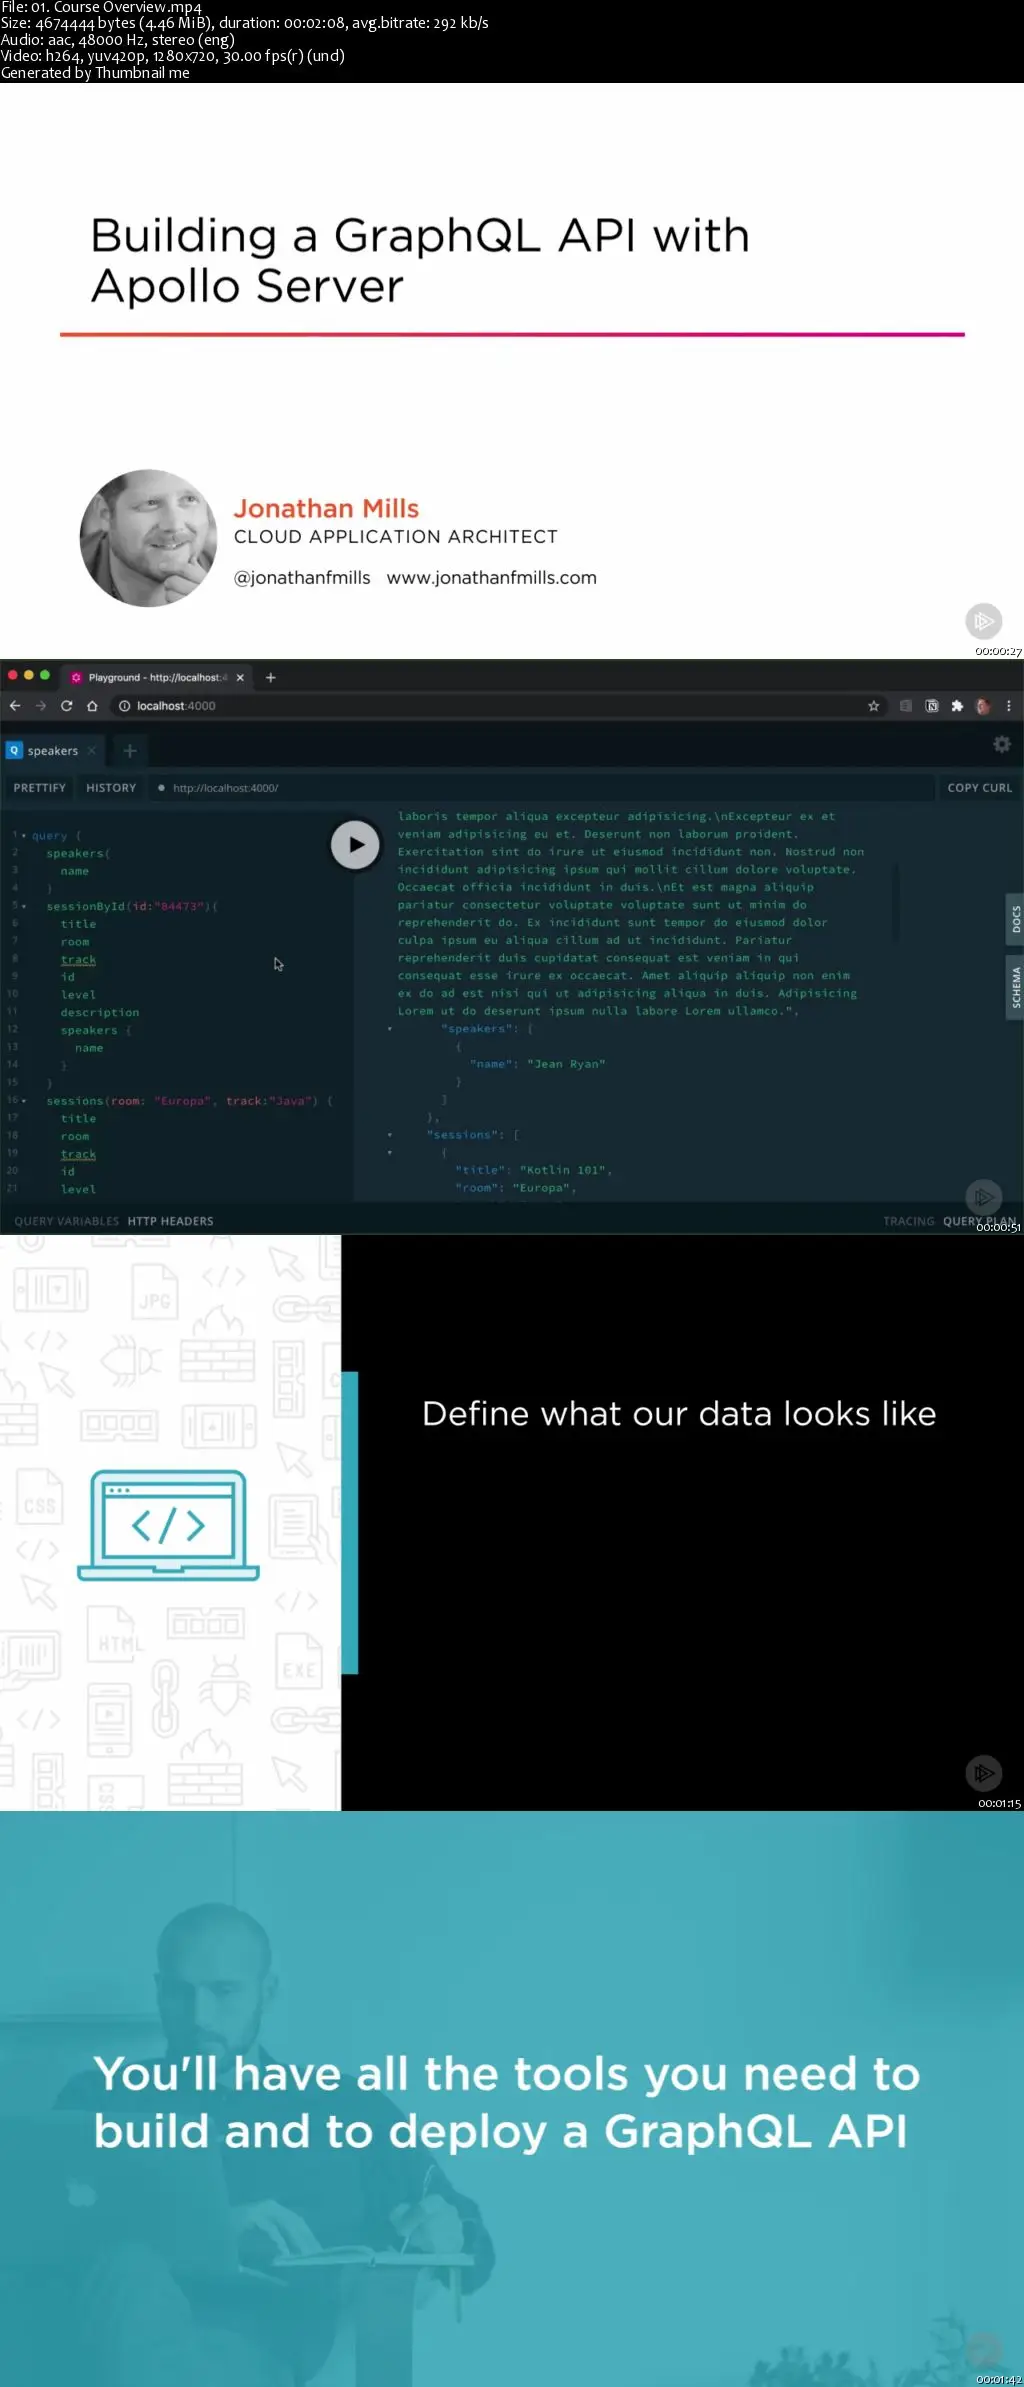The image size is (1024, 2387).
Task: Open the HTTP HEADERS panel
Action: click(x=170, y=1221)
